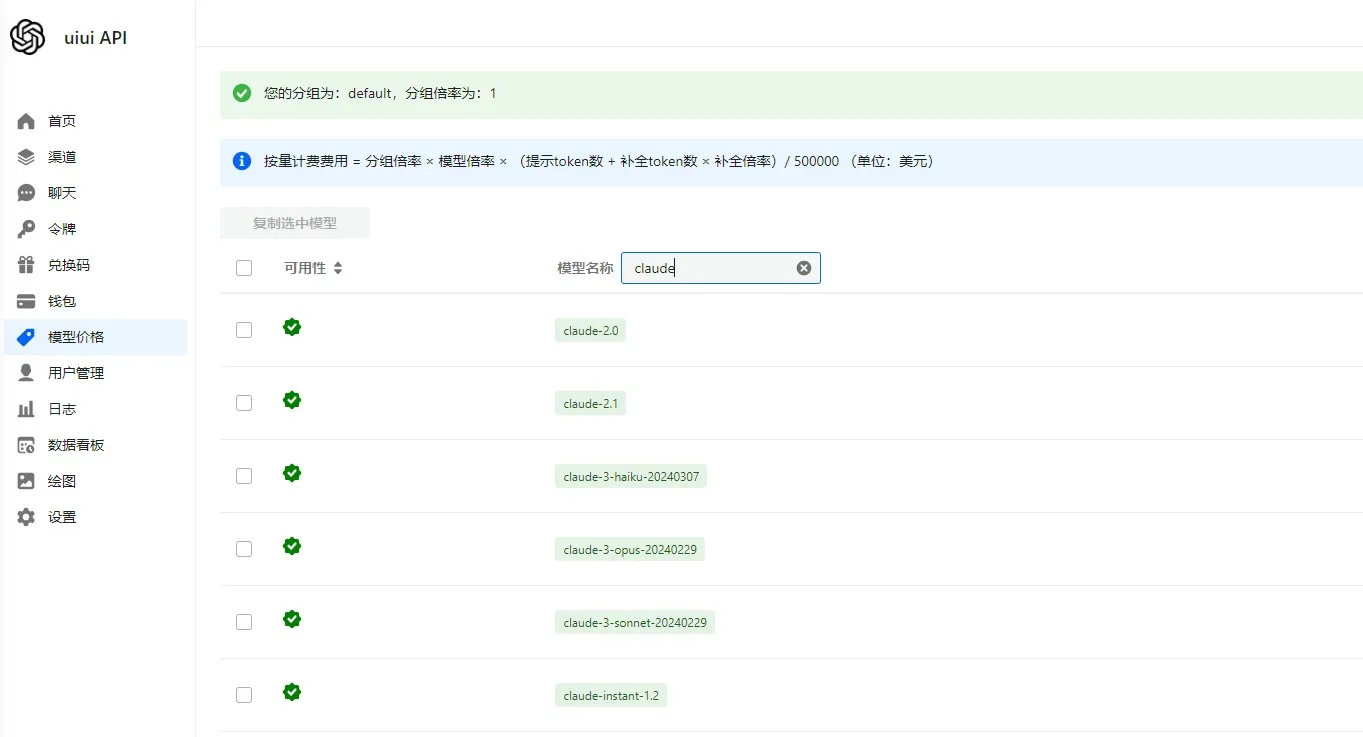This screenshot has height=737, width=1363.
Task: Go to 用户管理 menu item
Action: tap(76, 373)
